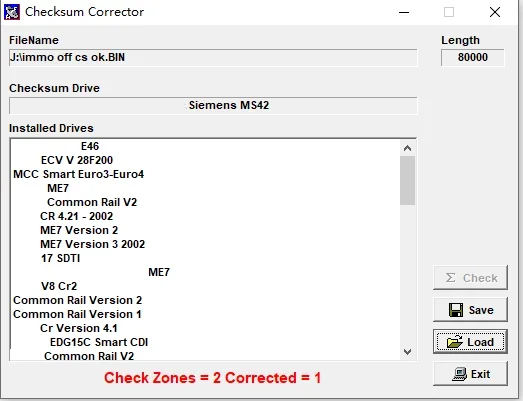Select ME7 Version 3 2002 entry
The height and width of the screenshot is (401, 523).
93,244
